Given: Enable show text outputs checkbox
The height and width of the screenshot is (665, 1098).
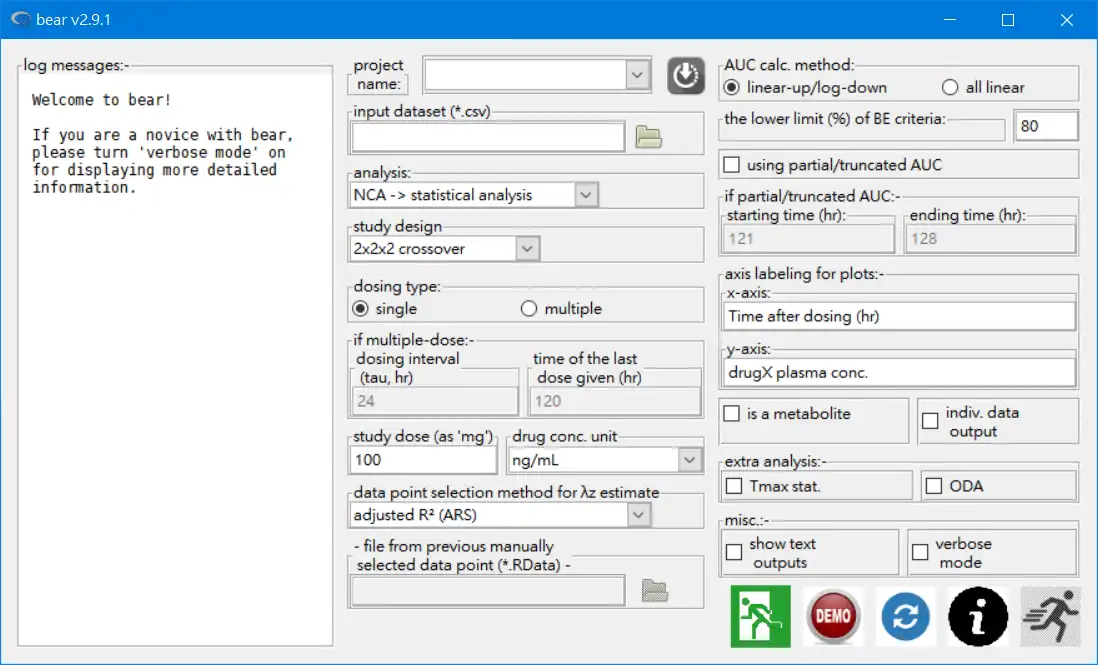Looking at the screenshot, I should coord(734,552).
